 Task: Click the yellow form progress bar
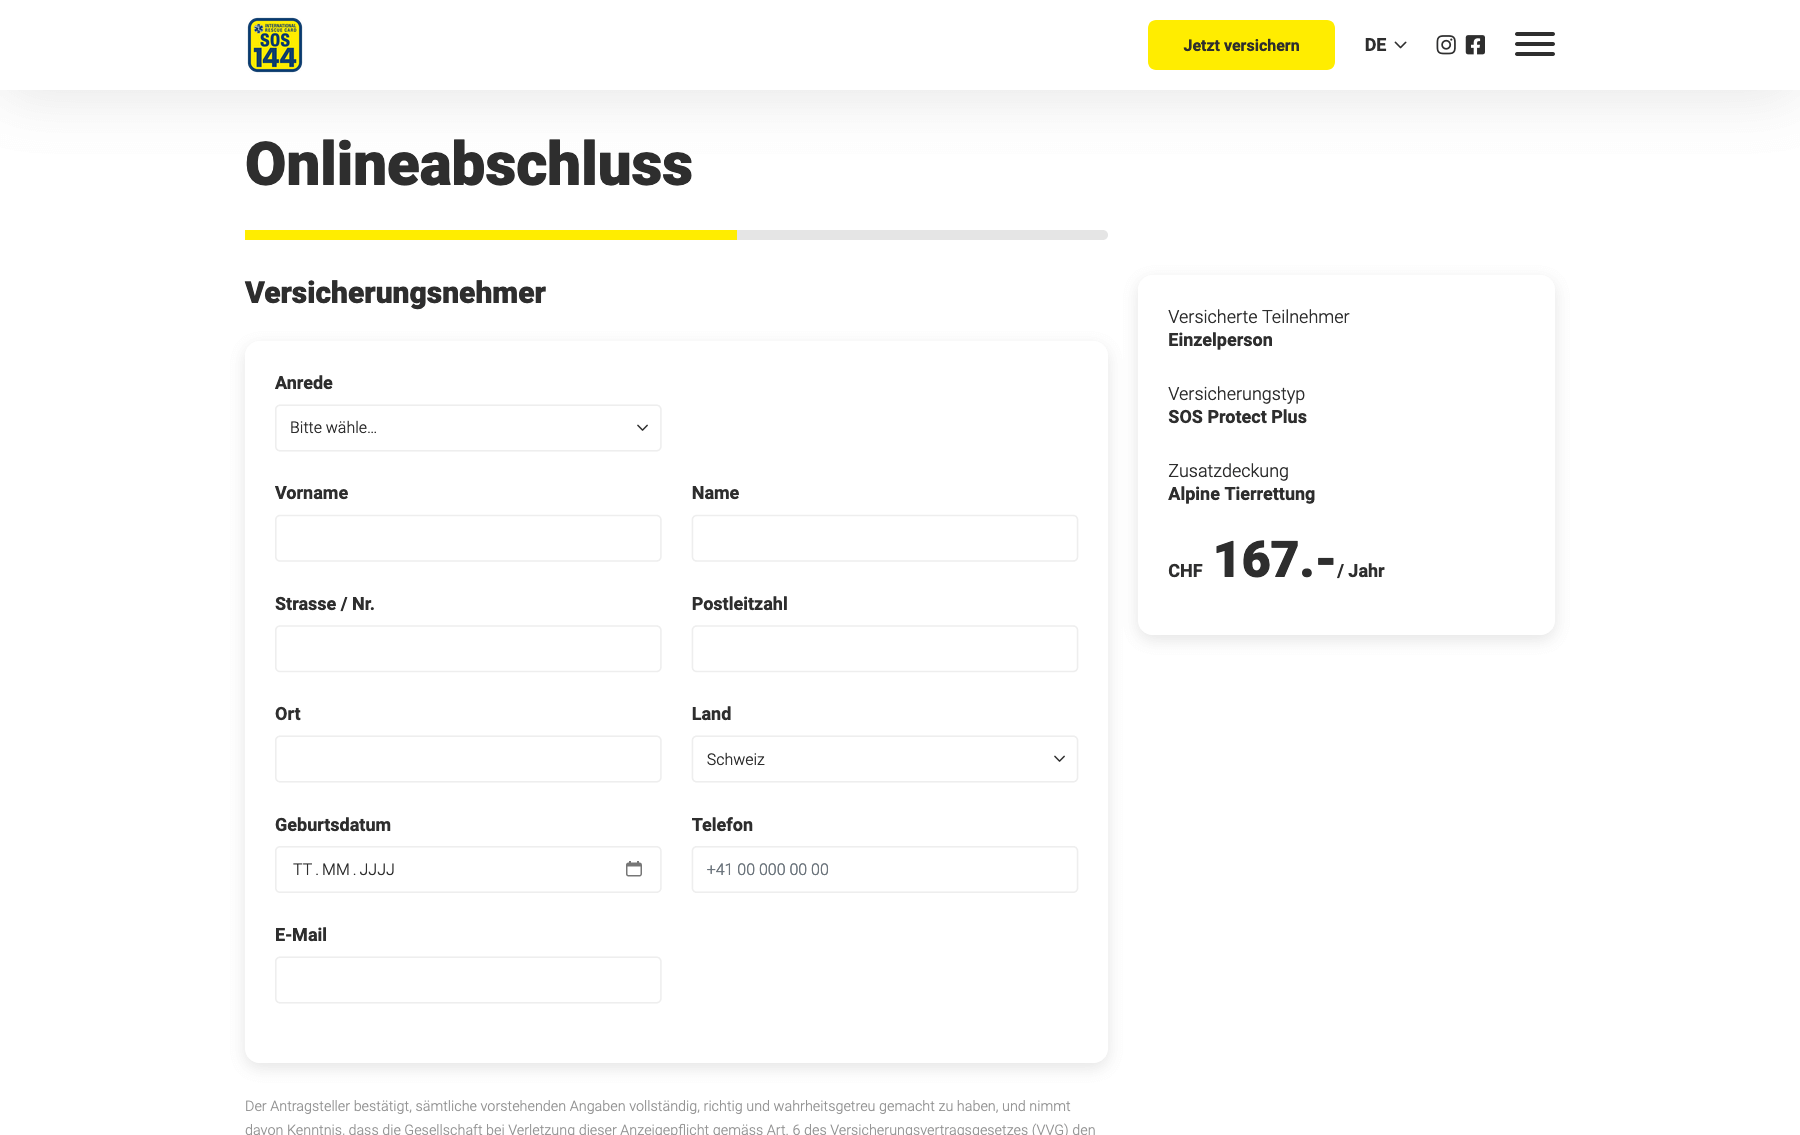coord(490,235)
